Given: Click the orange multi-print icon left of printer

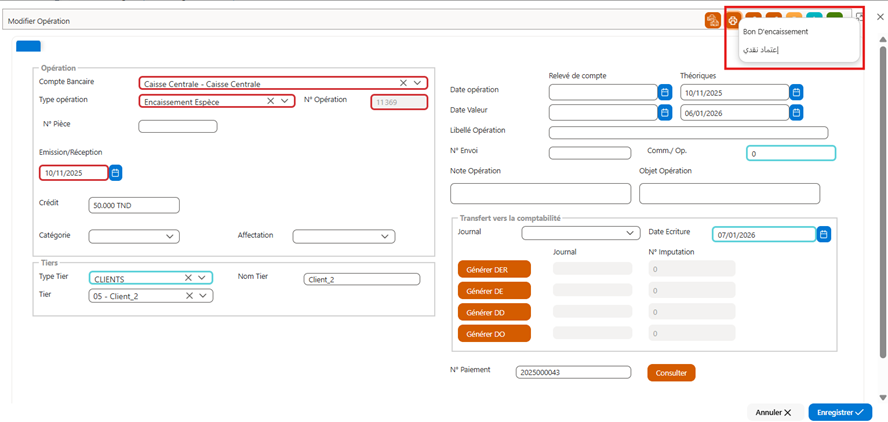Looking at the screenshot, I should point(713,21).
